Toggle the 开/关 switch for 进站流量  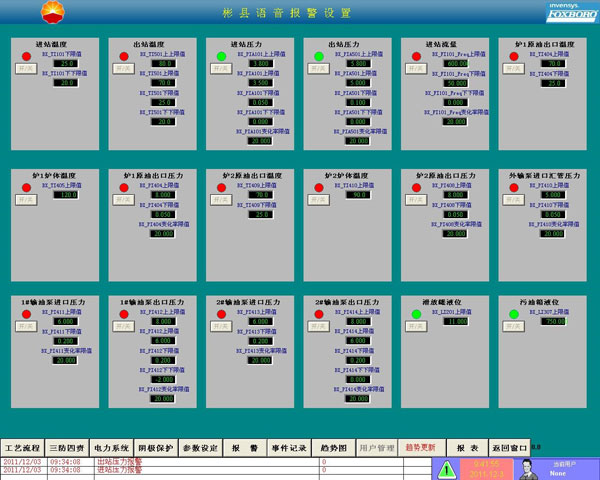[416, 69]
